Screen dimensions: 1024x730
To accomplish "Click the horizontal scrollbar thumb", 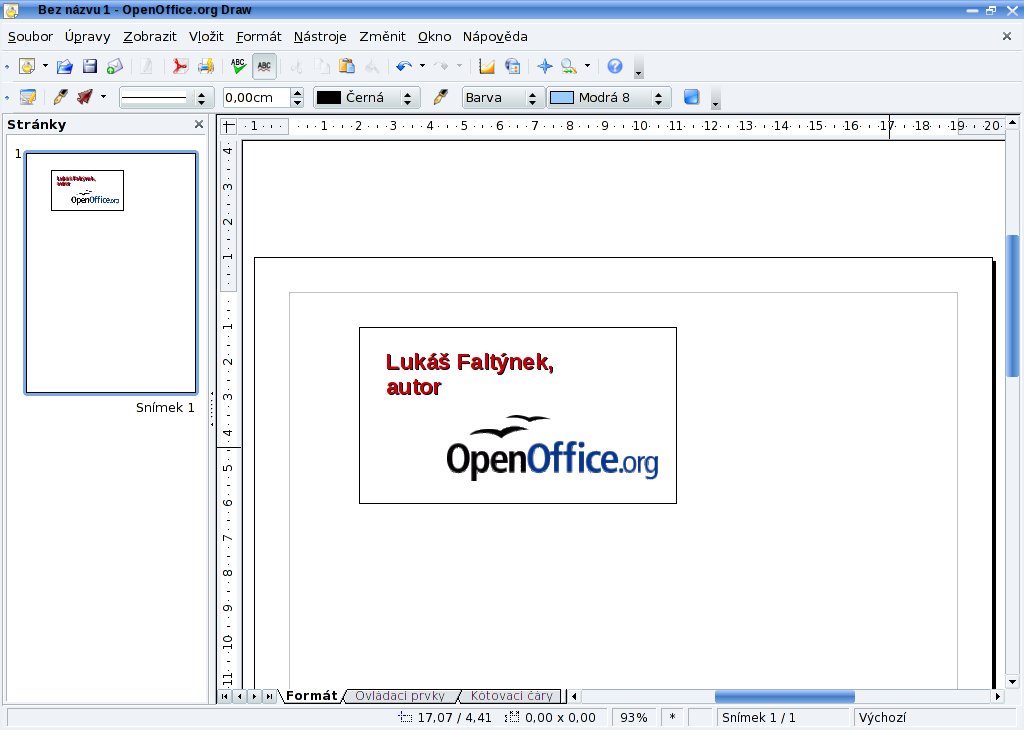I will (784, 697).
